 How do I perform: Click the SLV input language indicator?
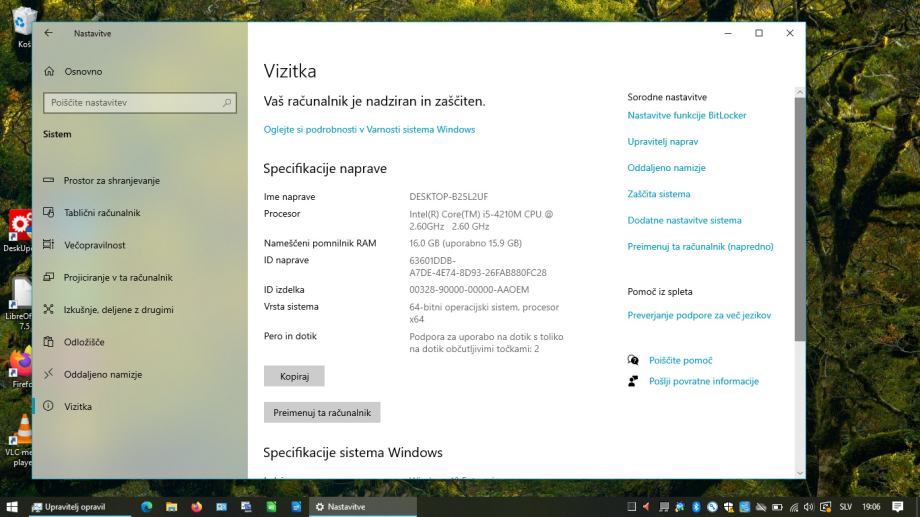[845, 506]
